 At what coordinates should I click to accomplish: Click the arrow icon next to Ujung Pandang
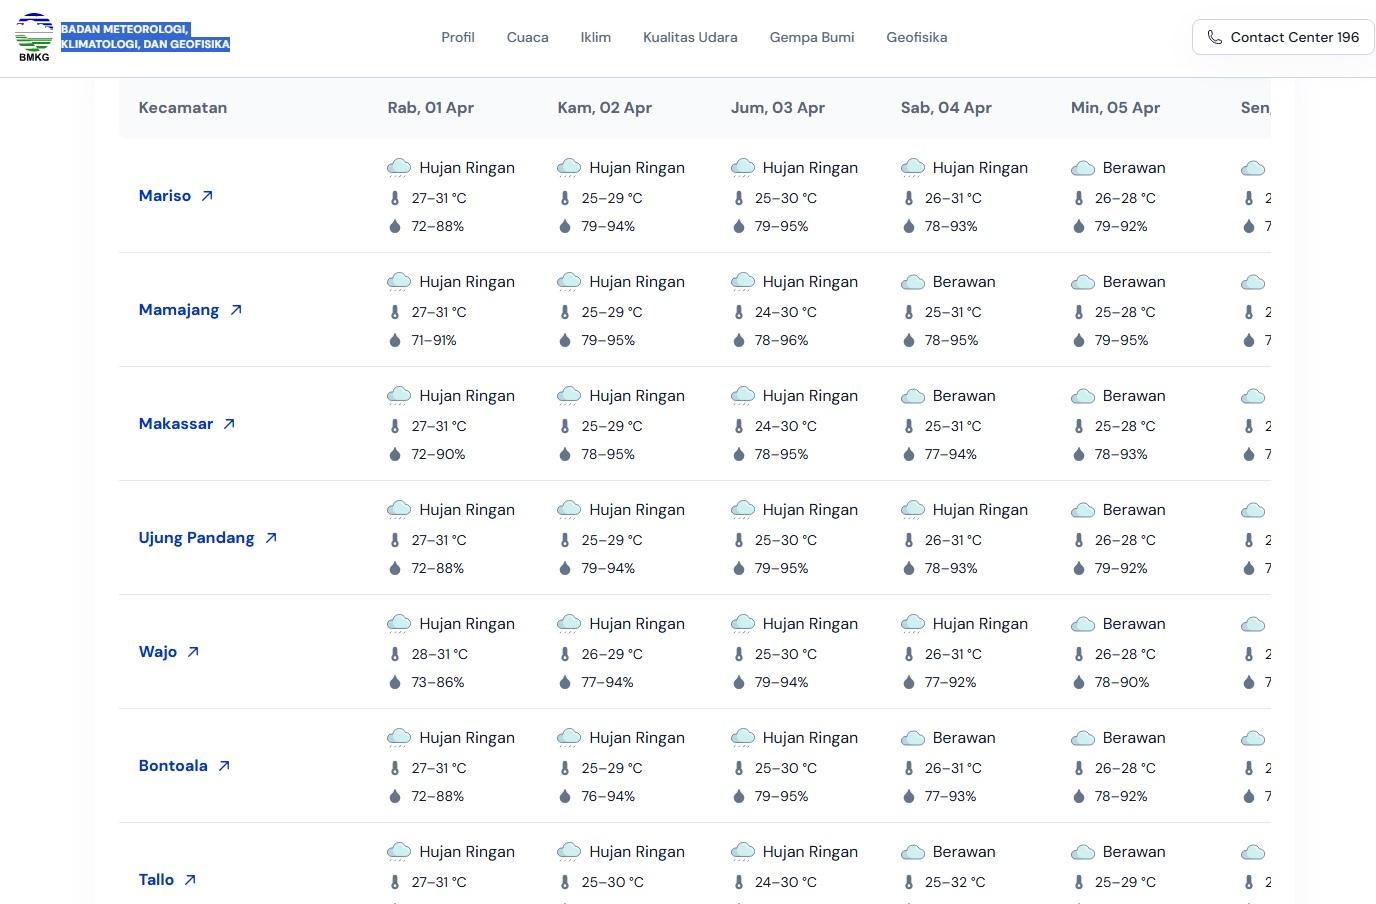point(270,538)
